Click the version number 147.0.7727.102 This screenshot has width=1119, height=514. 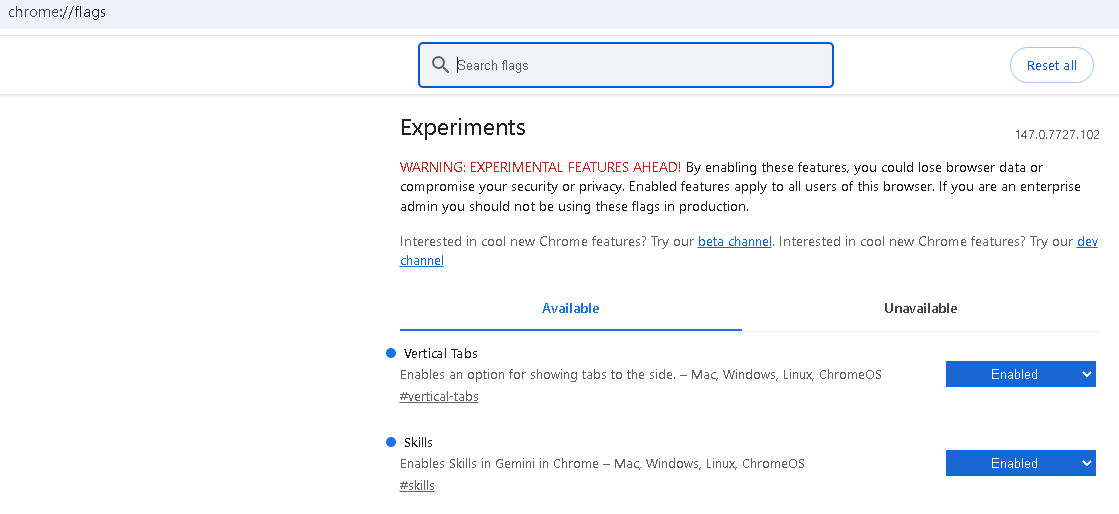(1057, 134)
